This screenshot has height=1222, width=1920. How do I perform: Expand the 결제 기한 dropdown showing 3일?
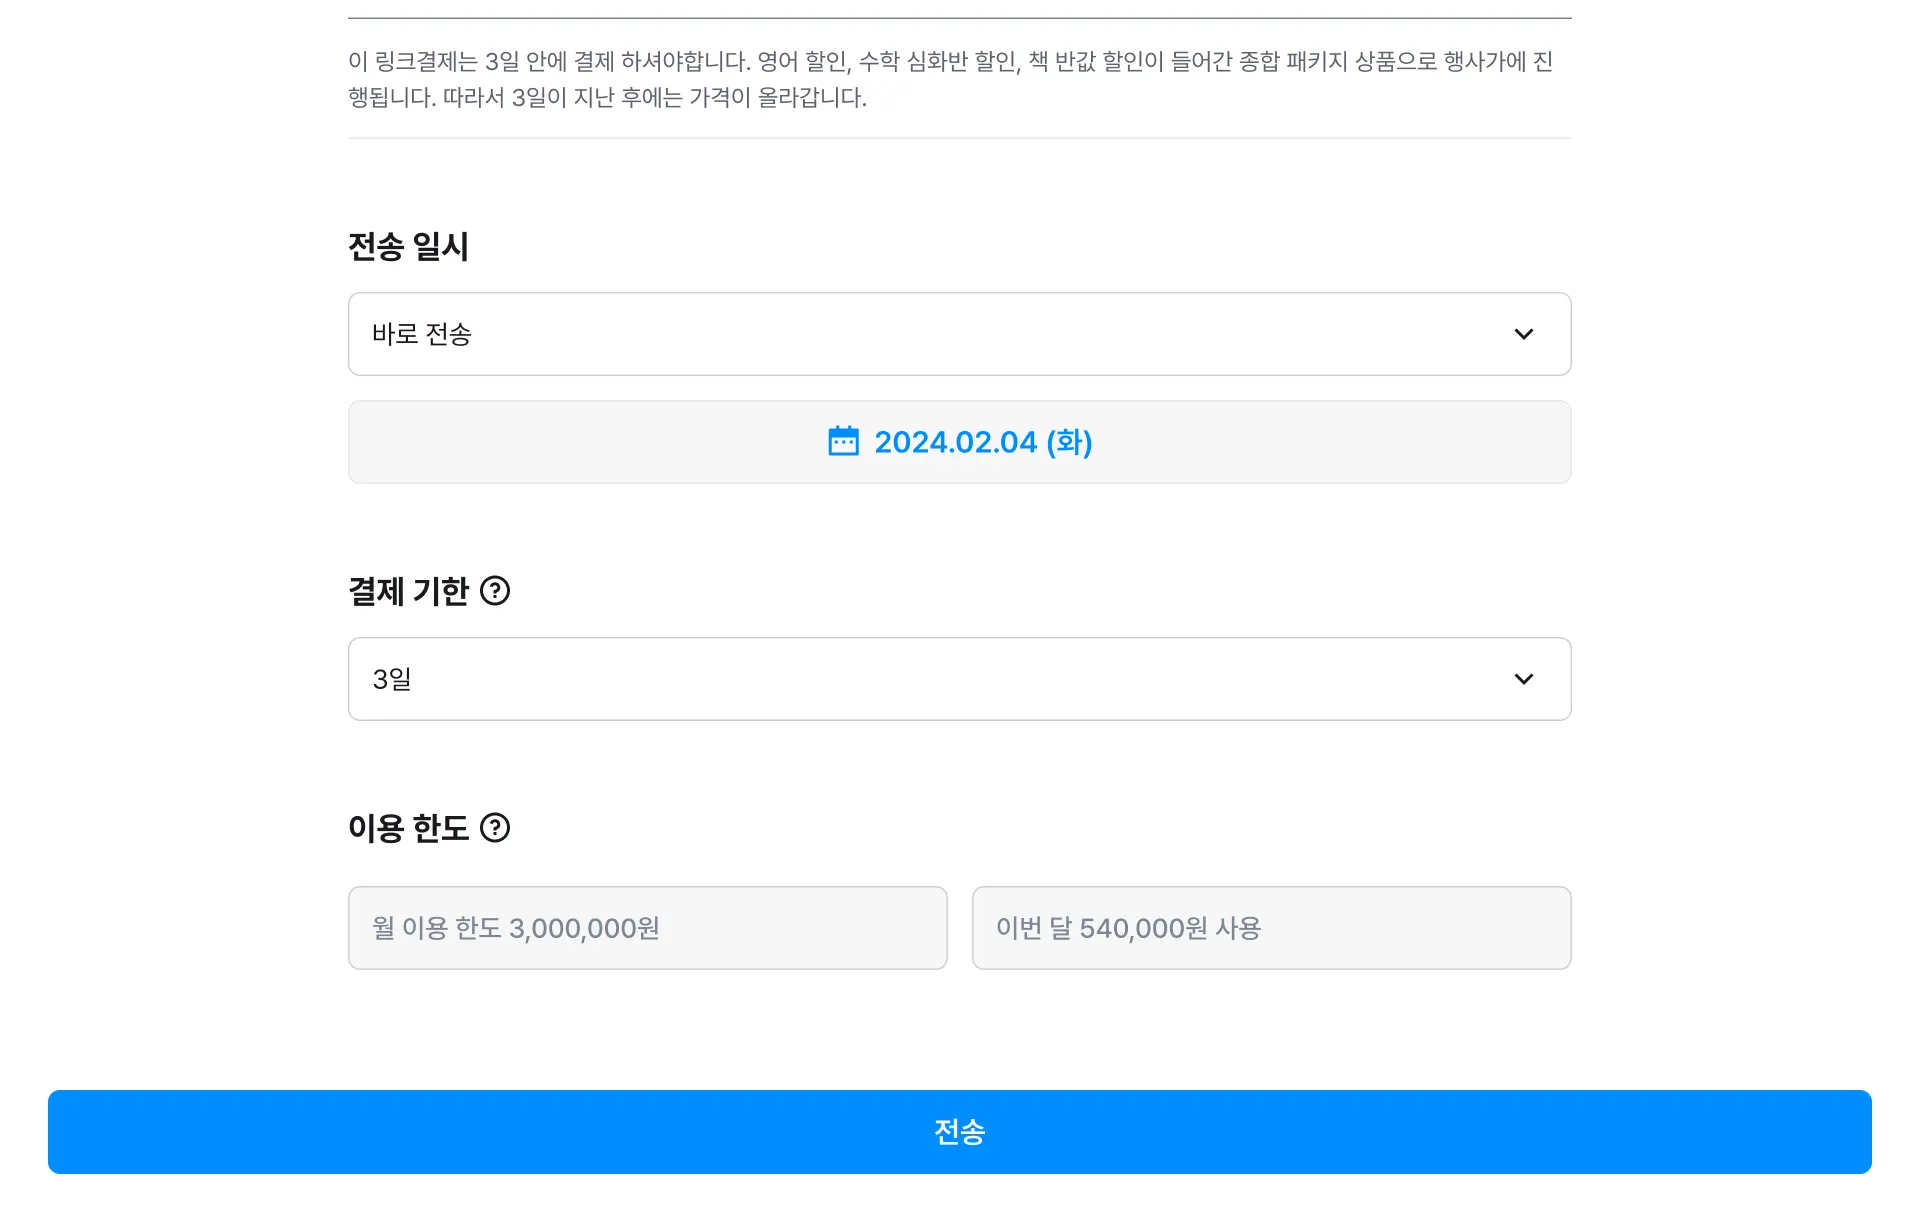[x=958, y=679]
